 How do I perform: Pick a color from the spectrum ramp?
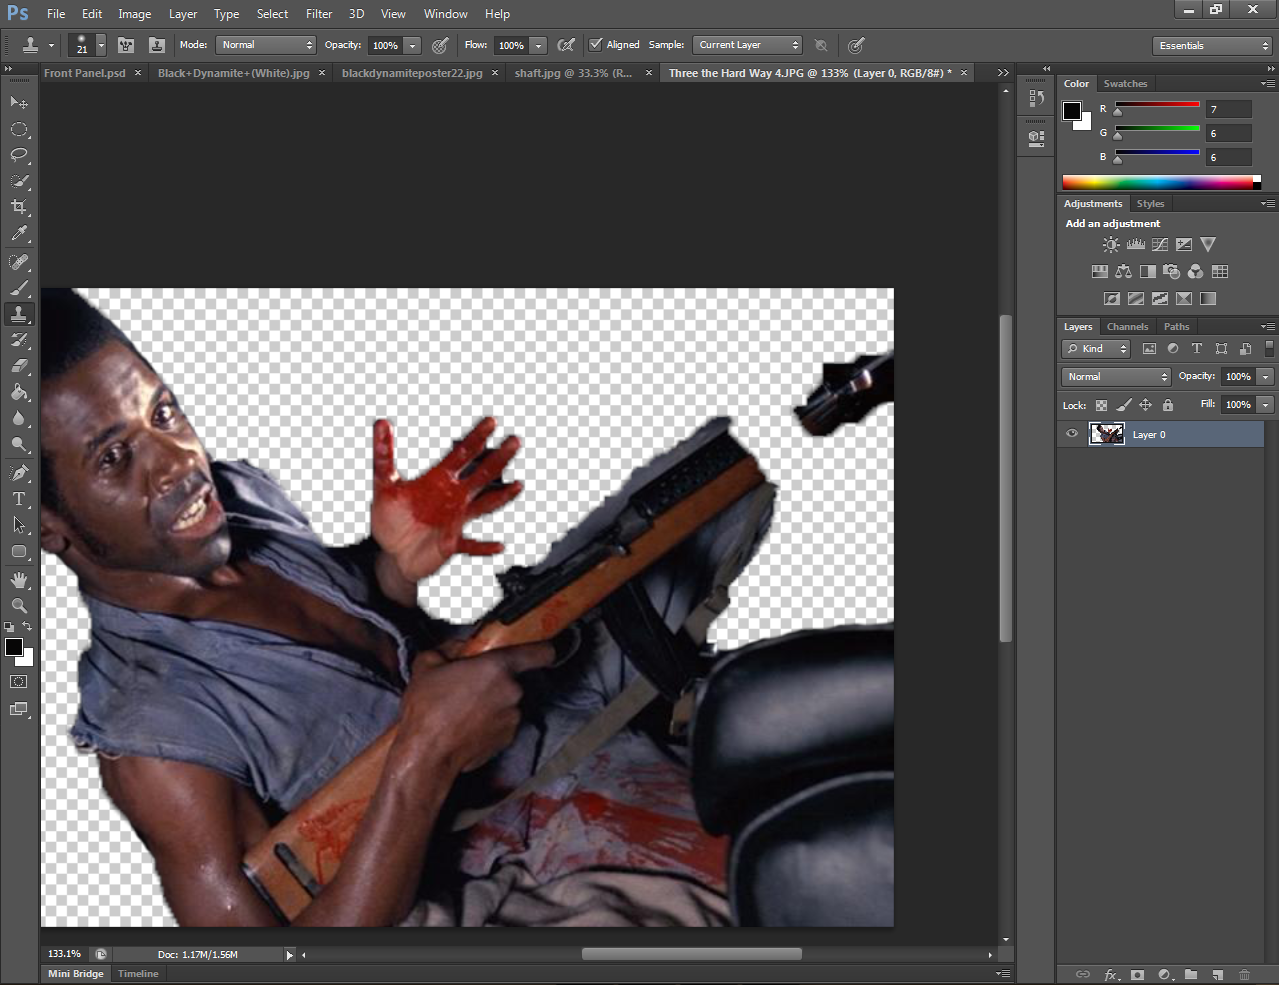point(1157,182)
